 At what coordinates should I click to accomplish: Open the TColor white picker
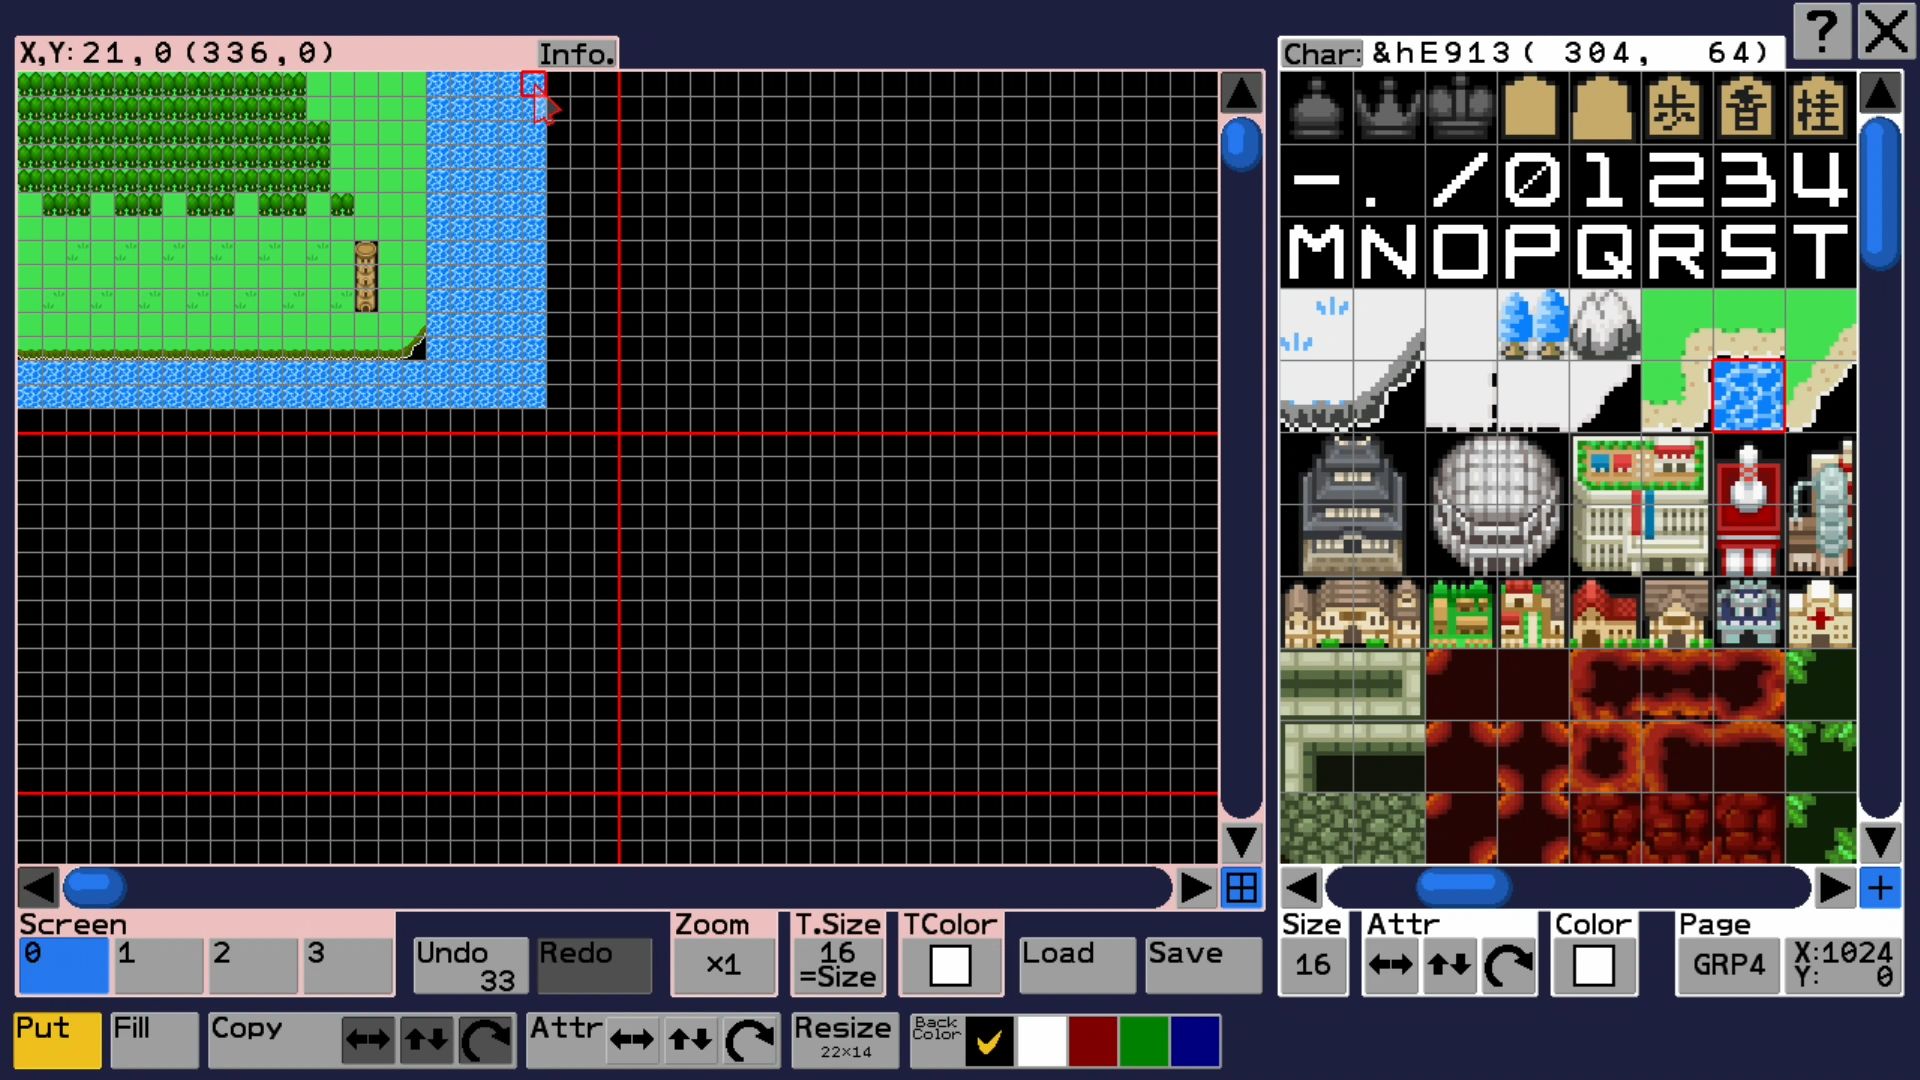[x=950, y=966]
